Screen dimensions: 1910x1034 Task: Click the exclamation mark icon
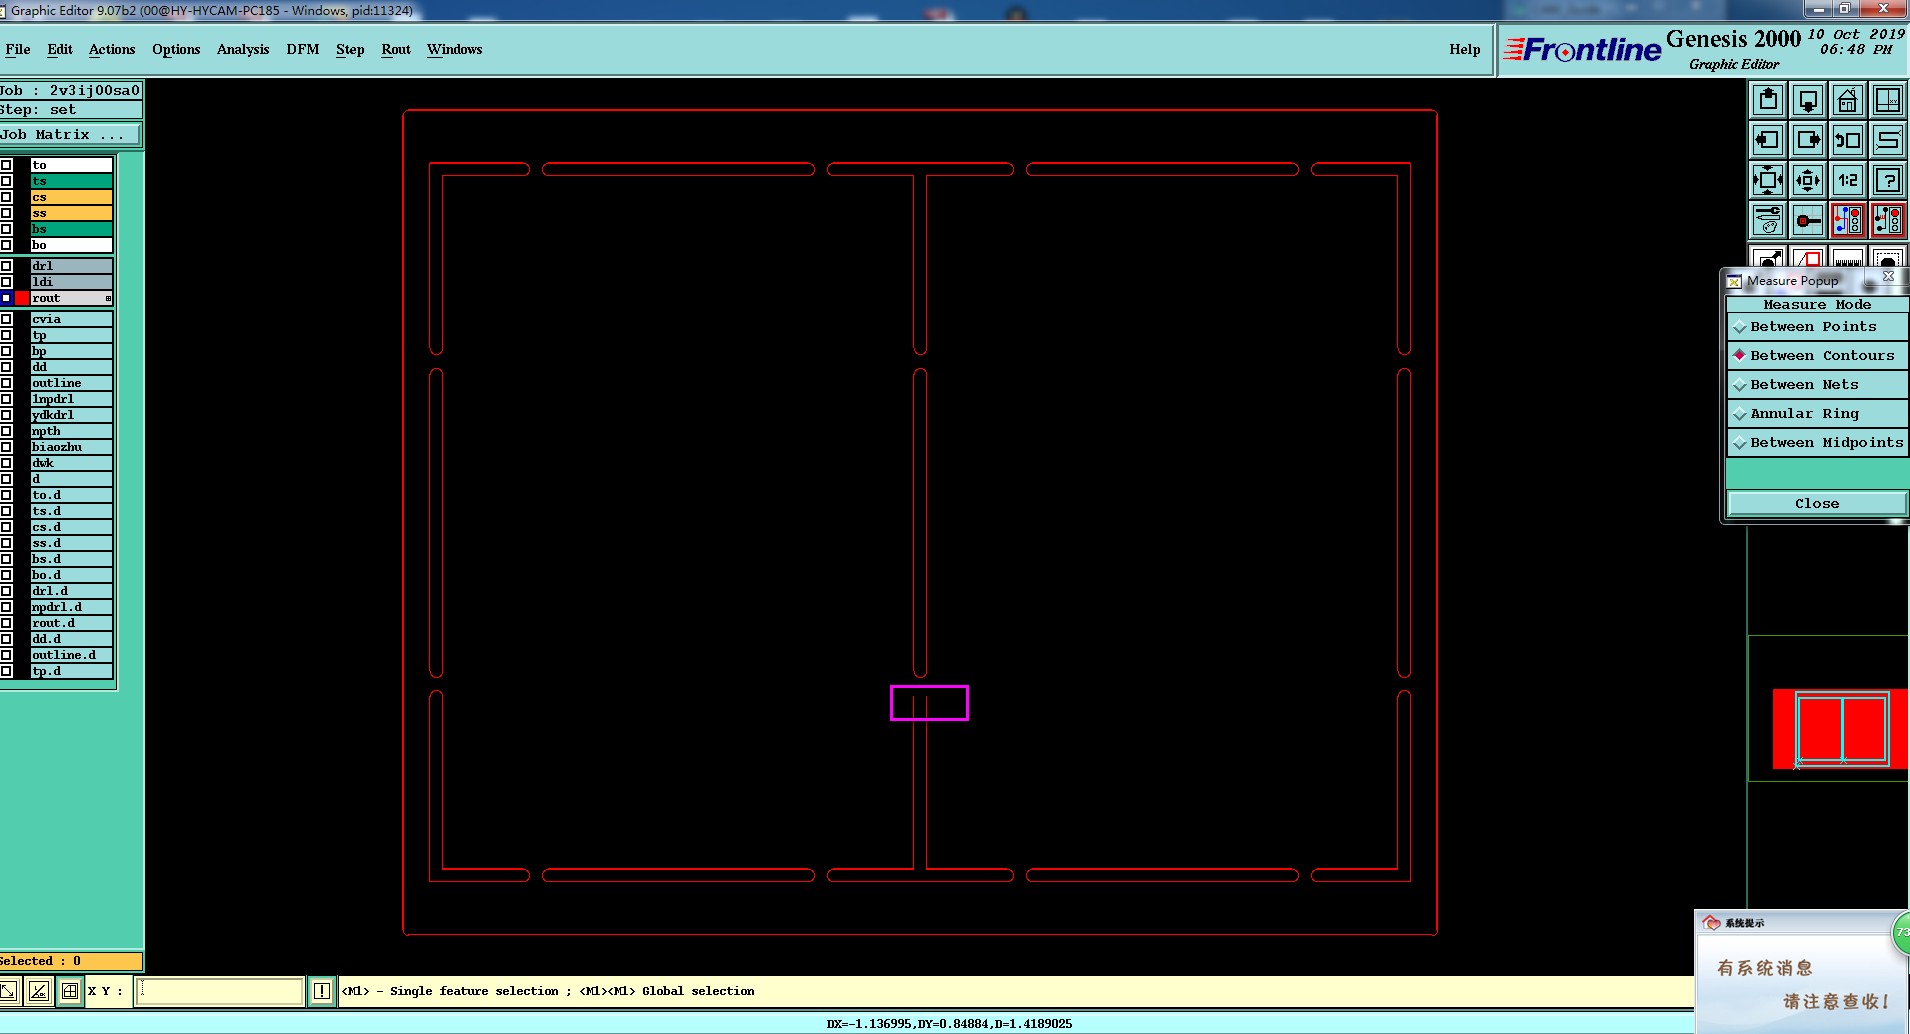322,991
